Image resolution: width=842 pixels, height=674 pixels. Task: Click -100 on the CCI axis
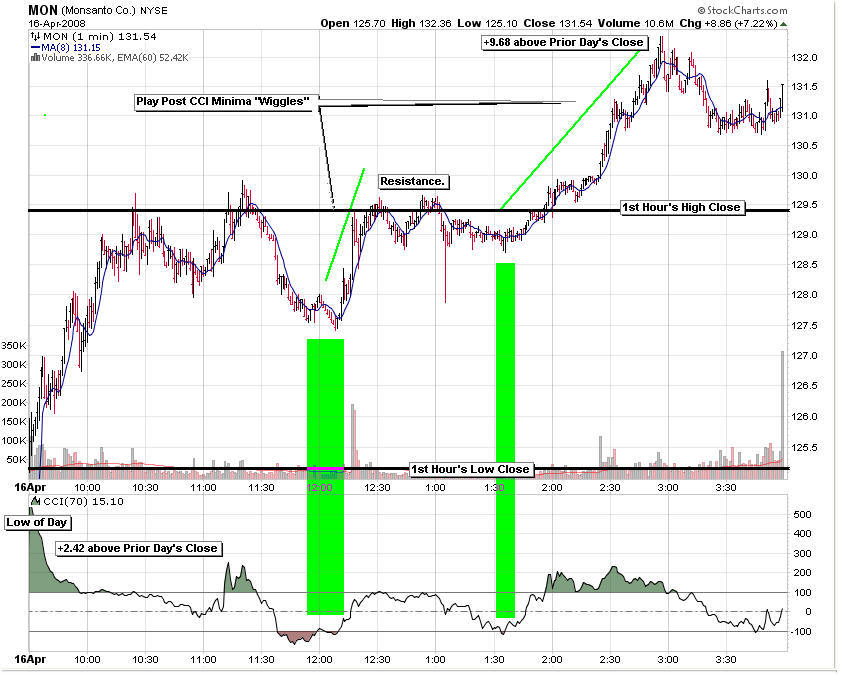click(800, 632)
